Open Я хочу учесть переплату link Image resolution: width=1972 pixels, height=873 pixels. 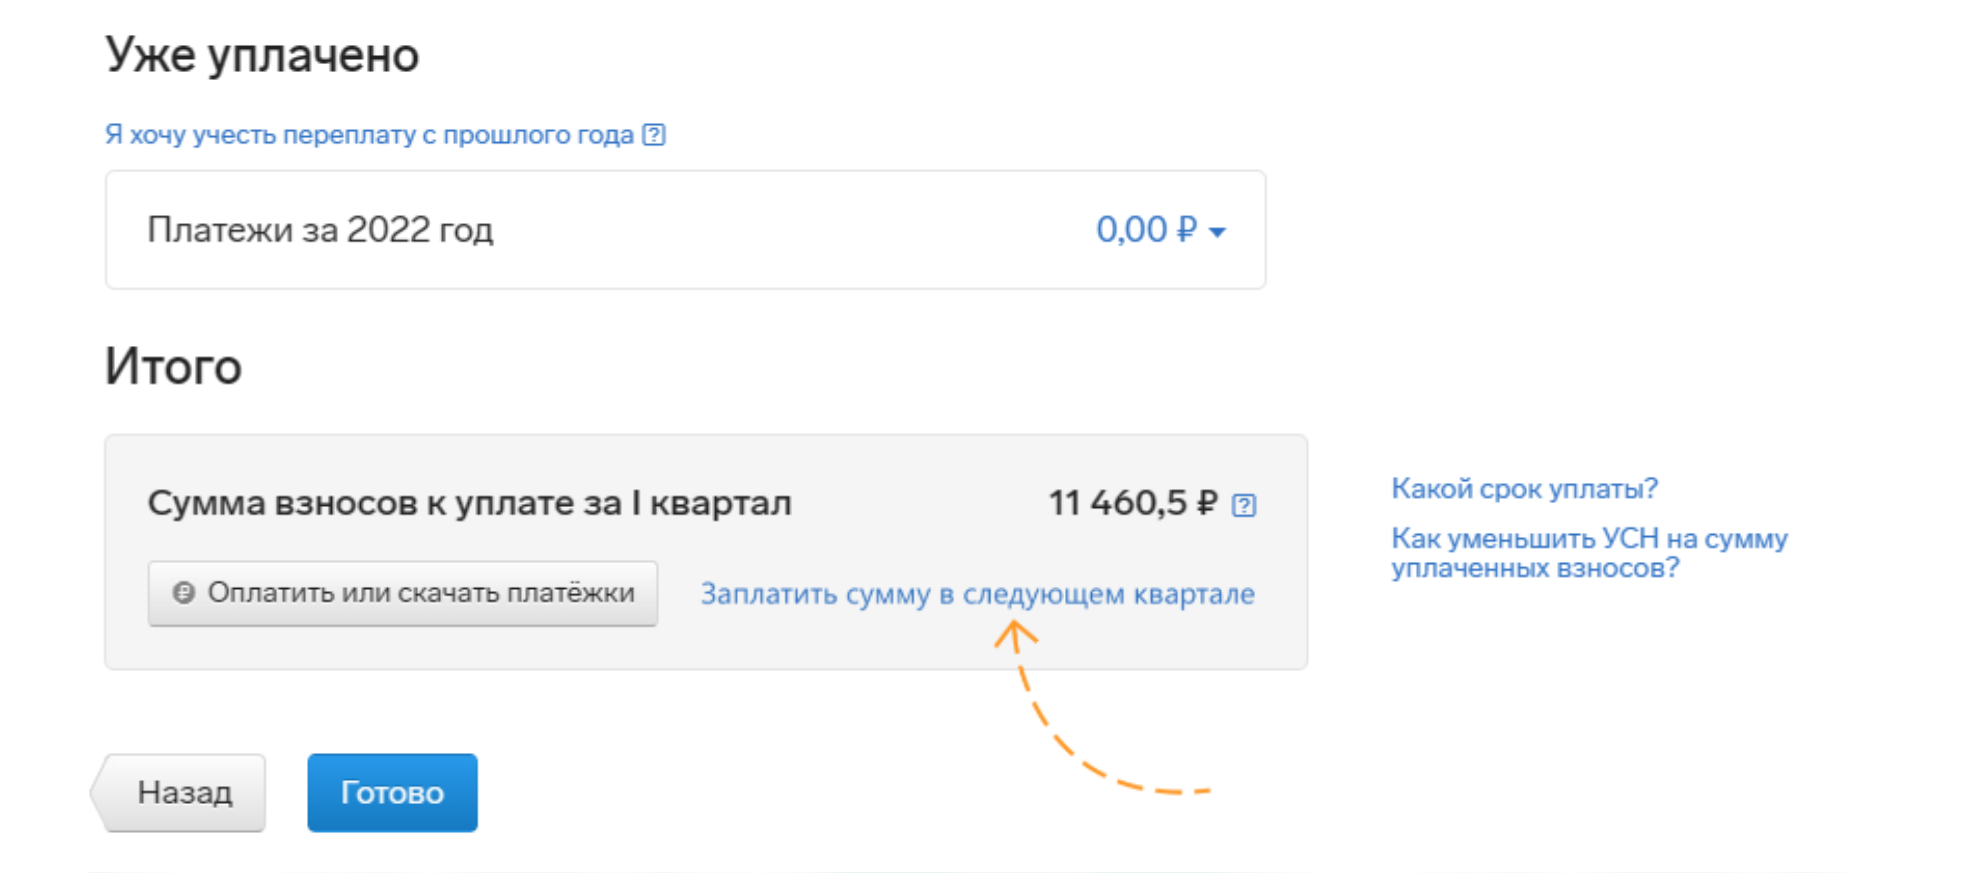coord(369,135)
